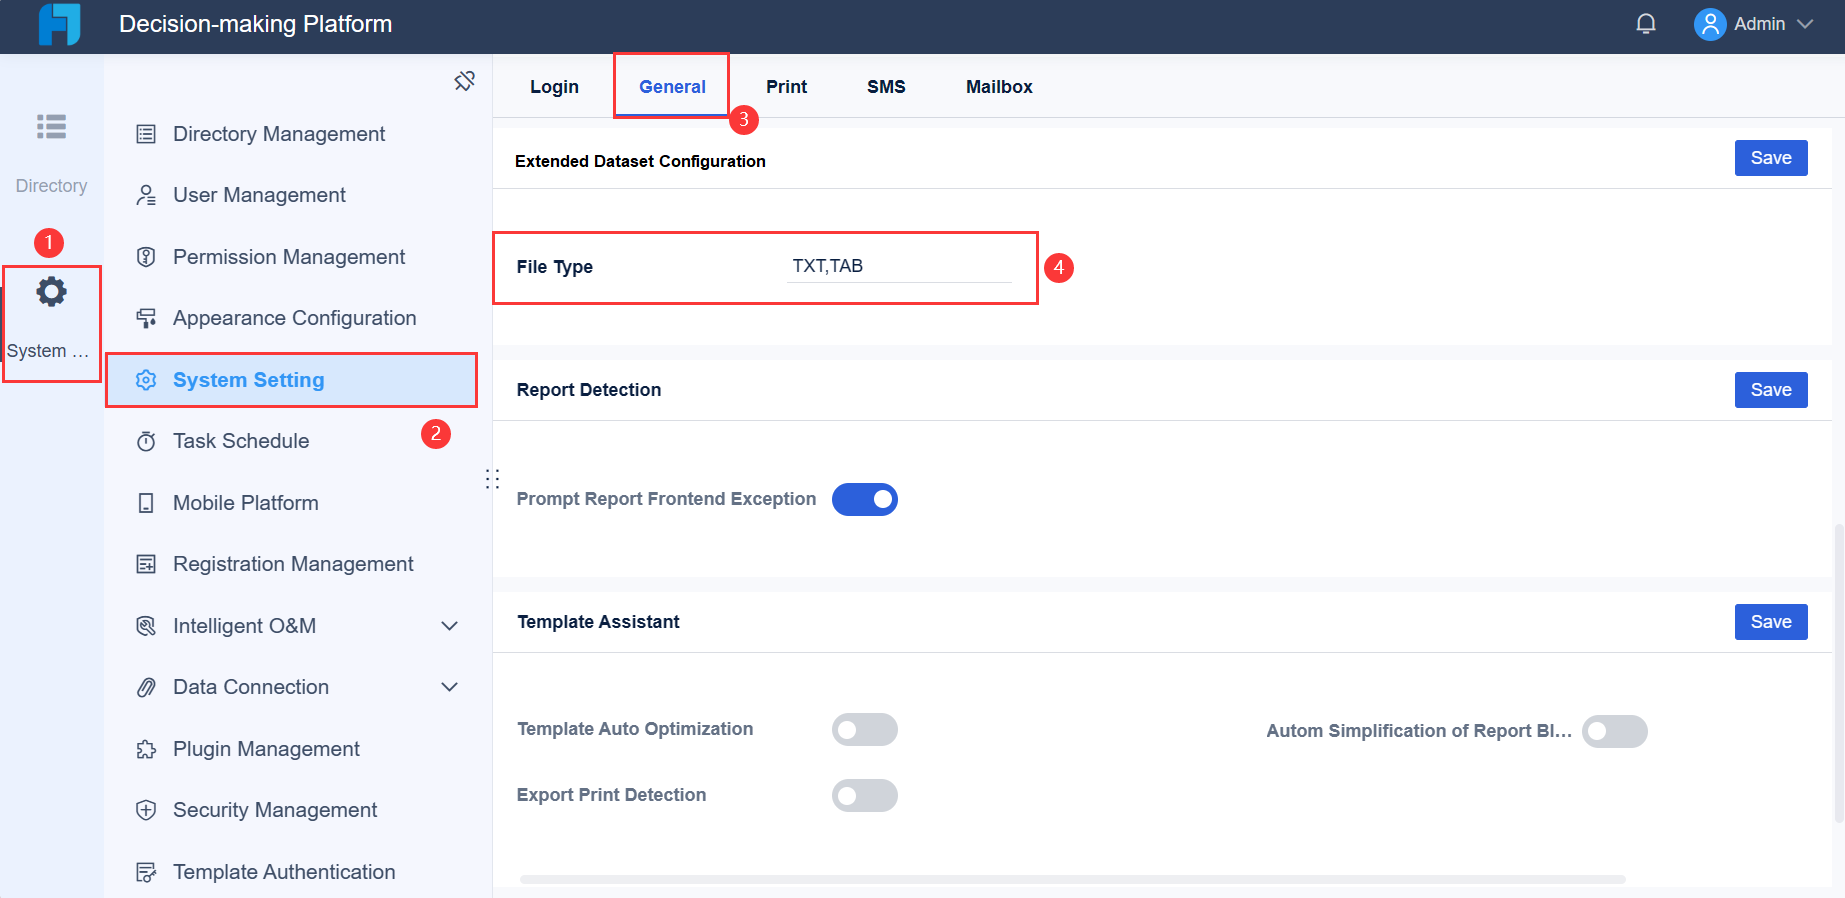Expand the Data Connection submenu chevron

point(450,687)
